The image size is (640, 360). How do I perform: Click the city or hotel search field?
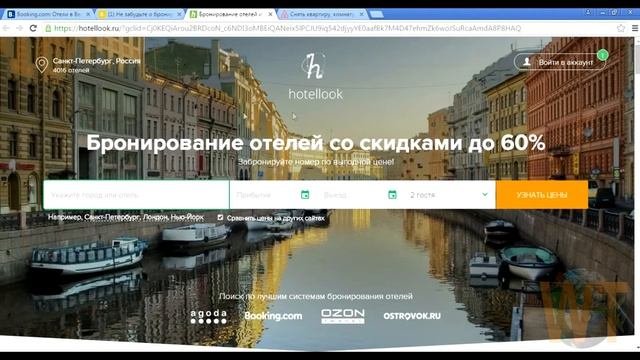coord(136,195)
